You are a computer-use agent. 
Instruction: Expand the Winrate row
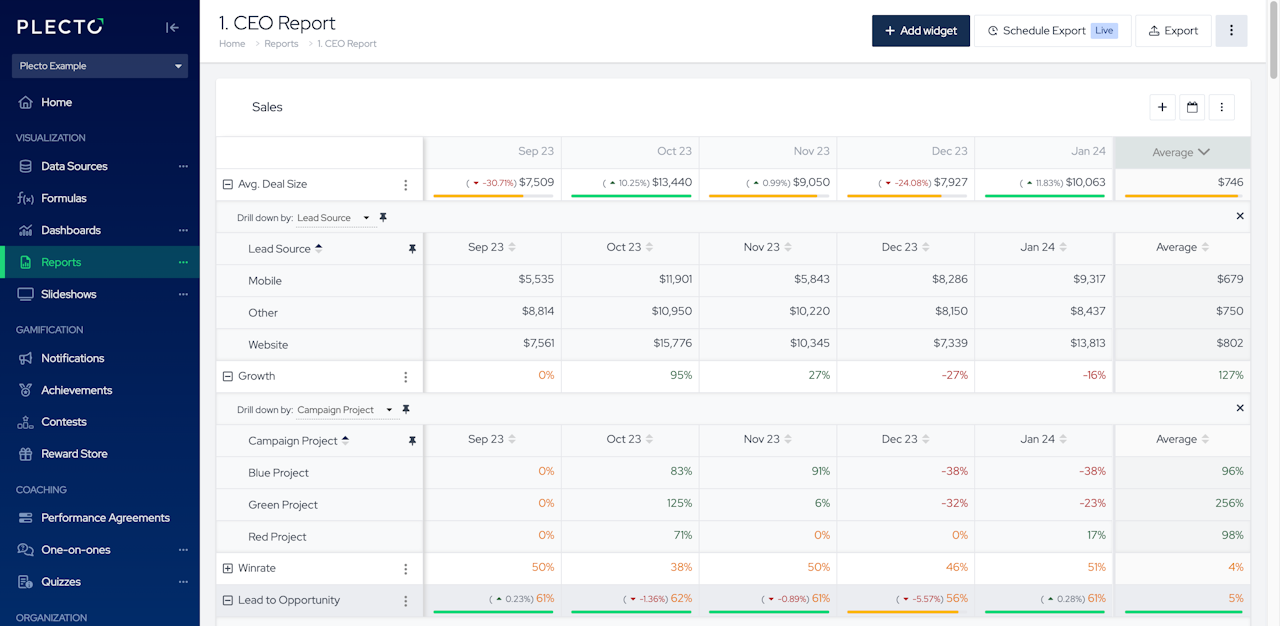click(227, 569)
